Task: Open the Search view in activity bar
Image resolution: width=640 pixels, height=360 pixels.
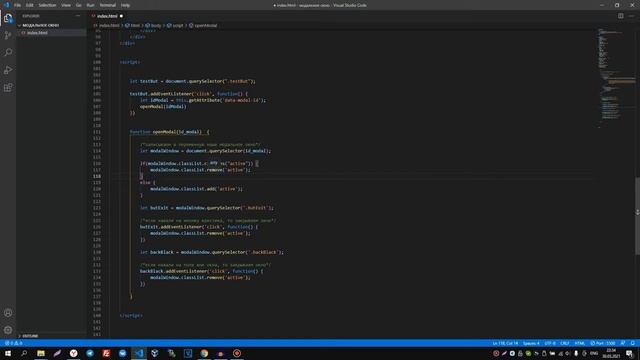Action: click(x=8, y=53)
